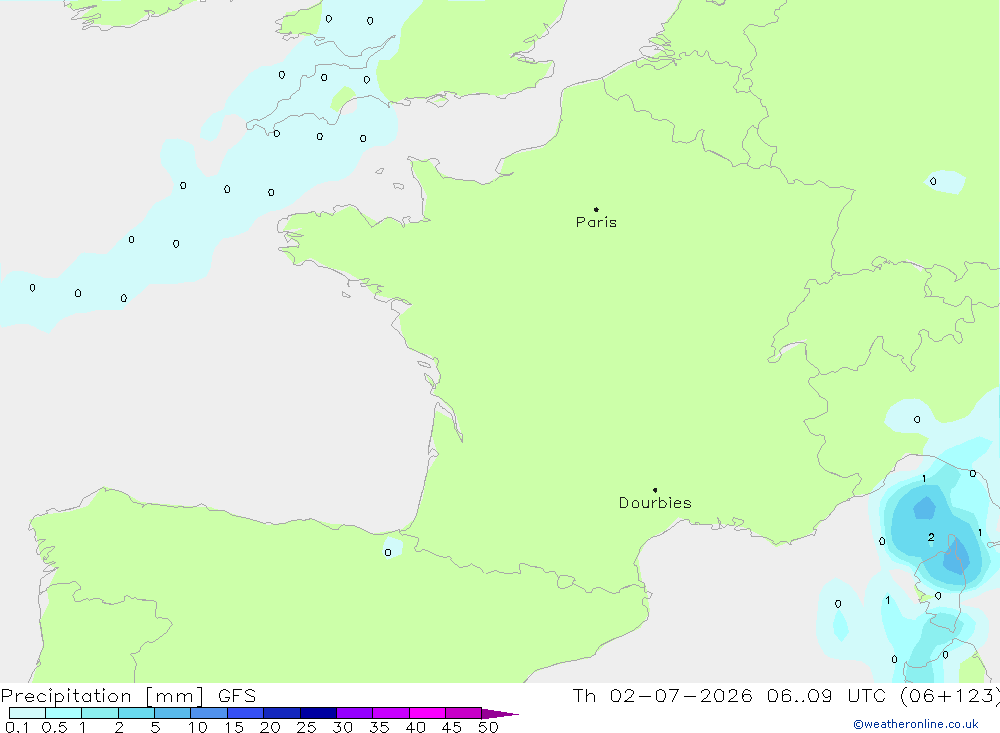
Task: Click the '0.1' legend value label
Action: (17, 727)
